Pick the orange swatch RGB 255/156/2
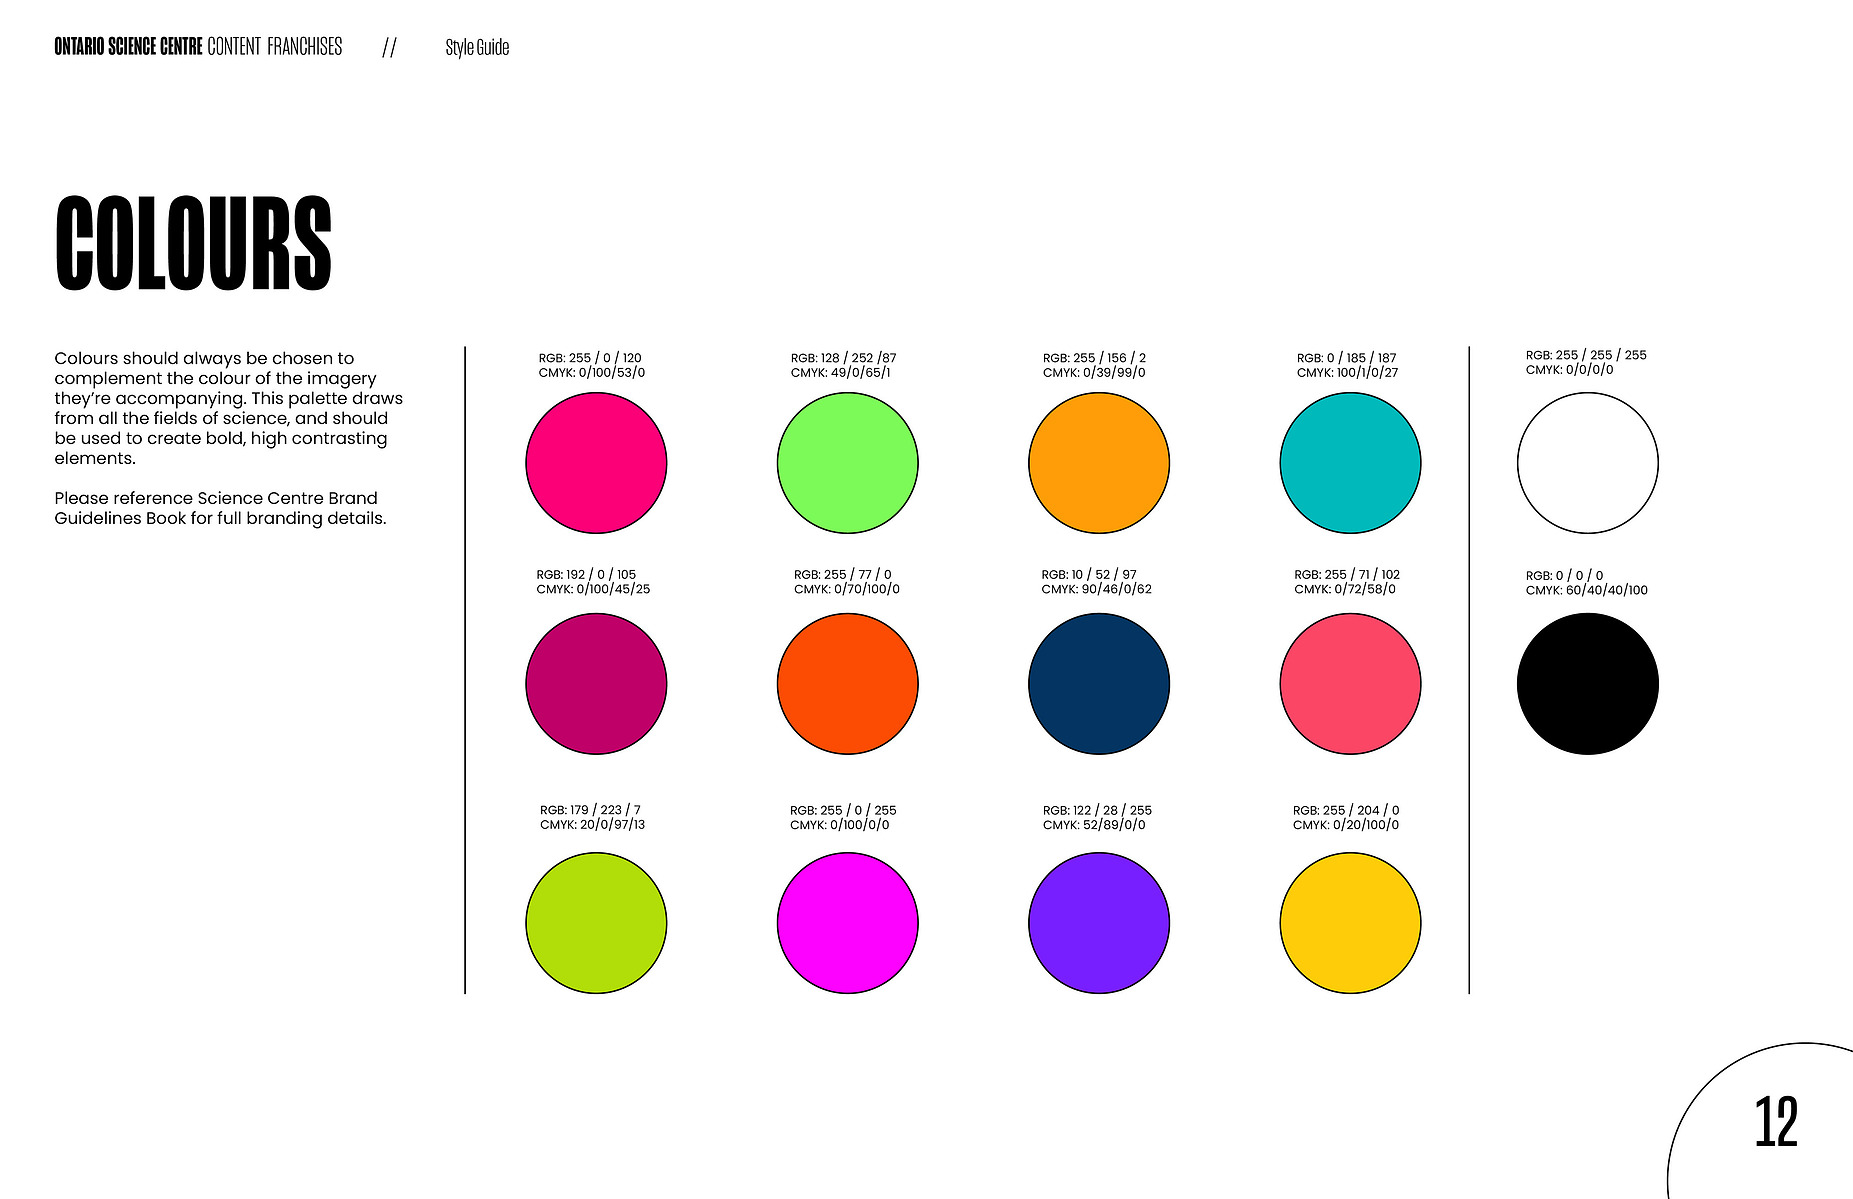1853x1199 pixels. (1099, 463)
